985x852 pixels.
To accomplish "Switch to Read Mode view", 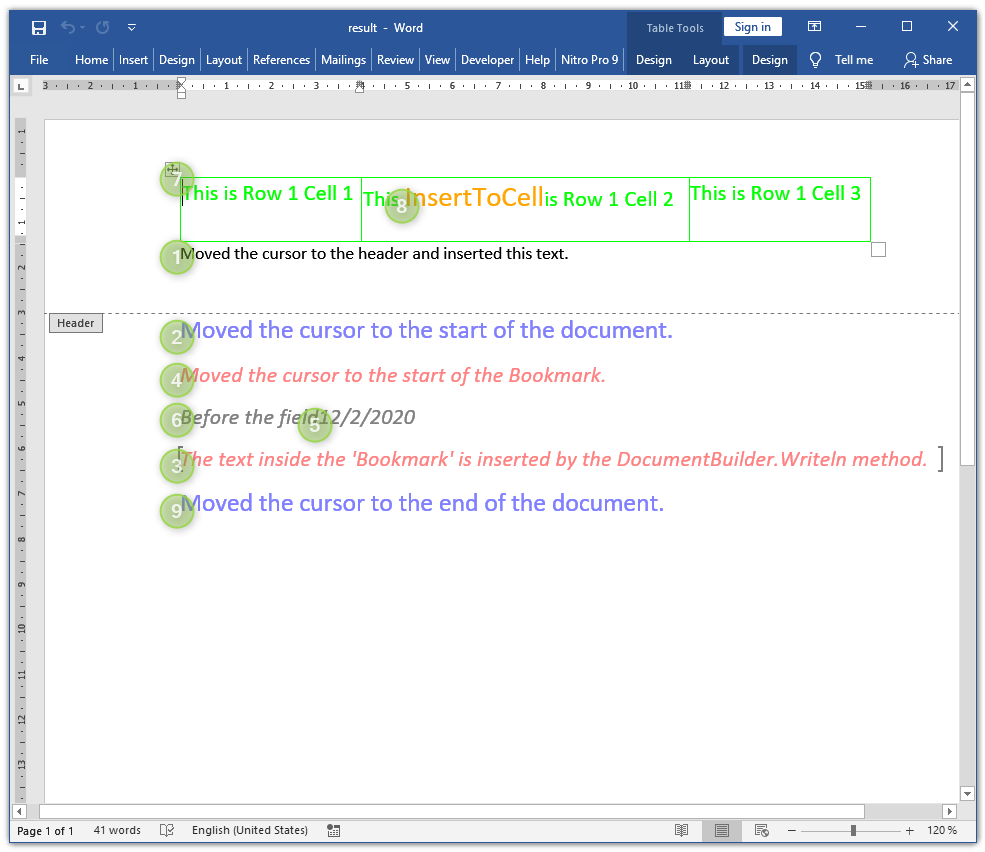I will (x=681, y=831).
